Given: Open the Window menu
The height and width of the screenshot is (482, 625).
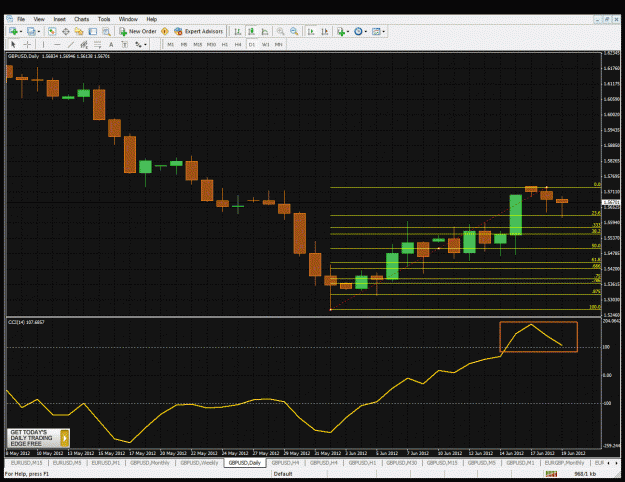Looking at the screenshot, I should pos(128,19).
